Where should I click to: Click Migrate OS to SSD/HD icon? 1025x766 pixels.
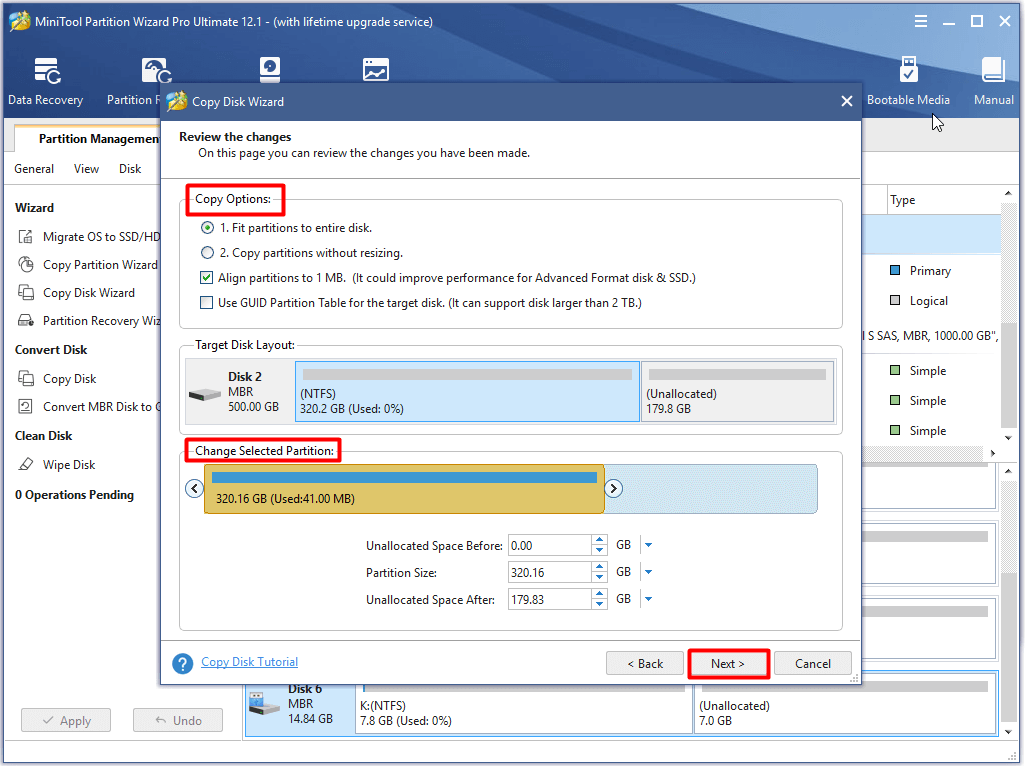(x=25, y=237)
